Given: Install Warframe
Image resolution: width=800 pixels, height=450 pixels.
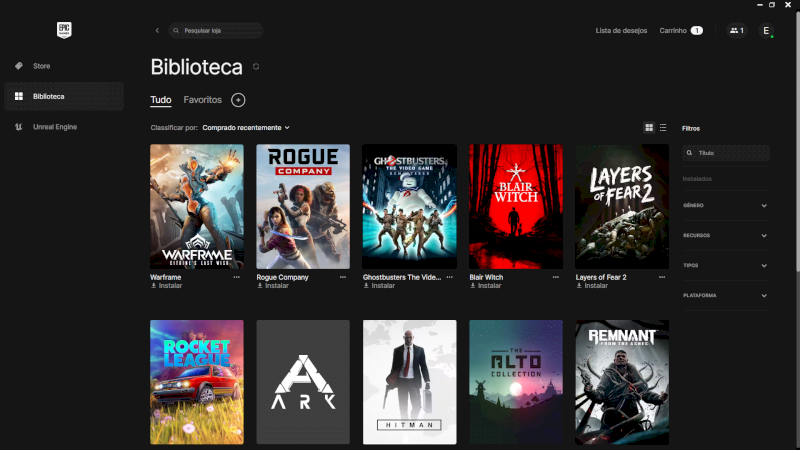Looking at the screenshot, I should pos(166,286).
